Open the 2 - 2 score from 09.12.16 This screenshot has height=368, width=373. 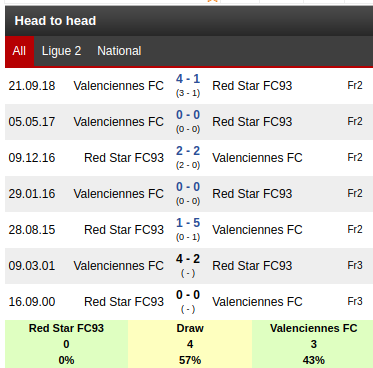click(188, 151)
